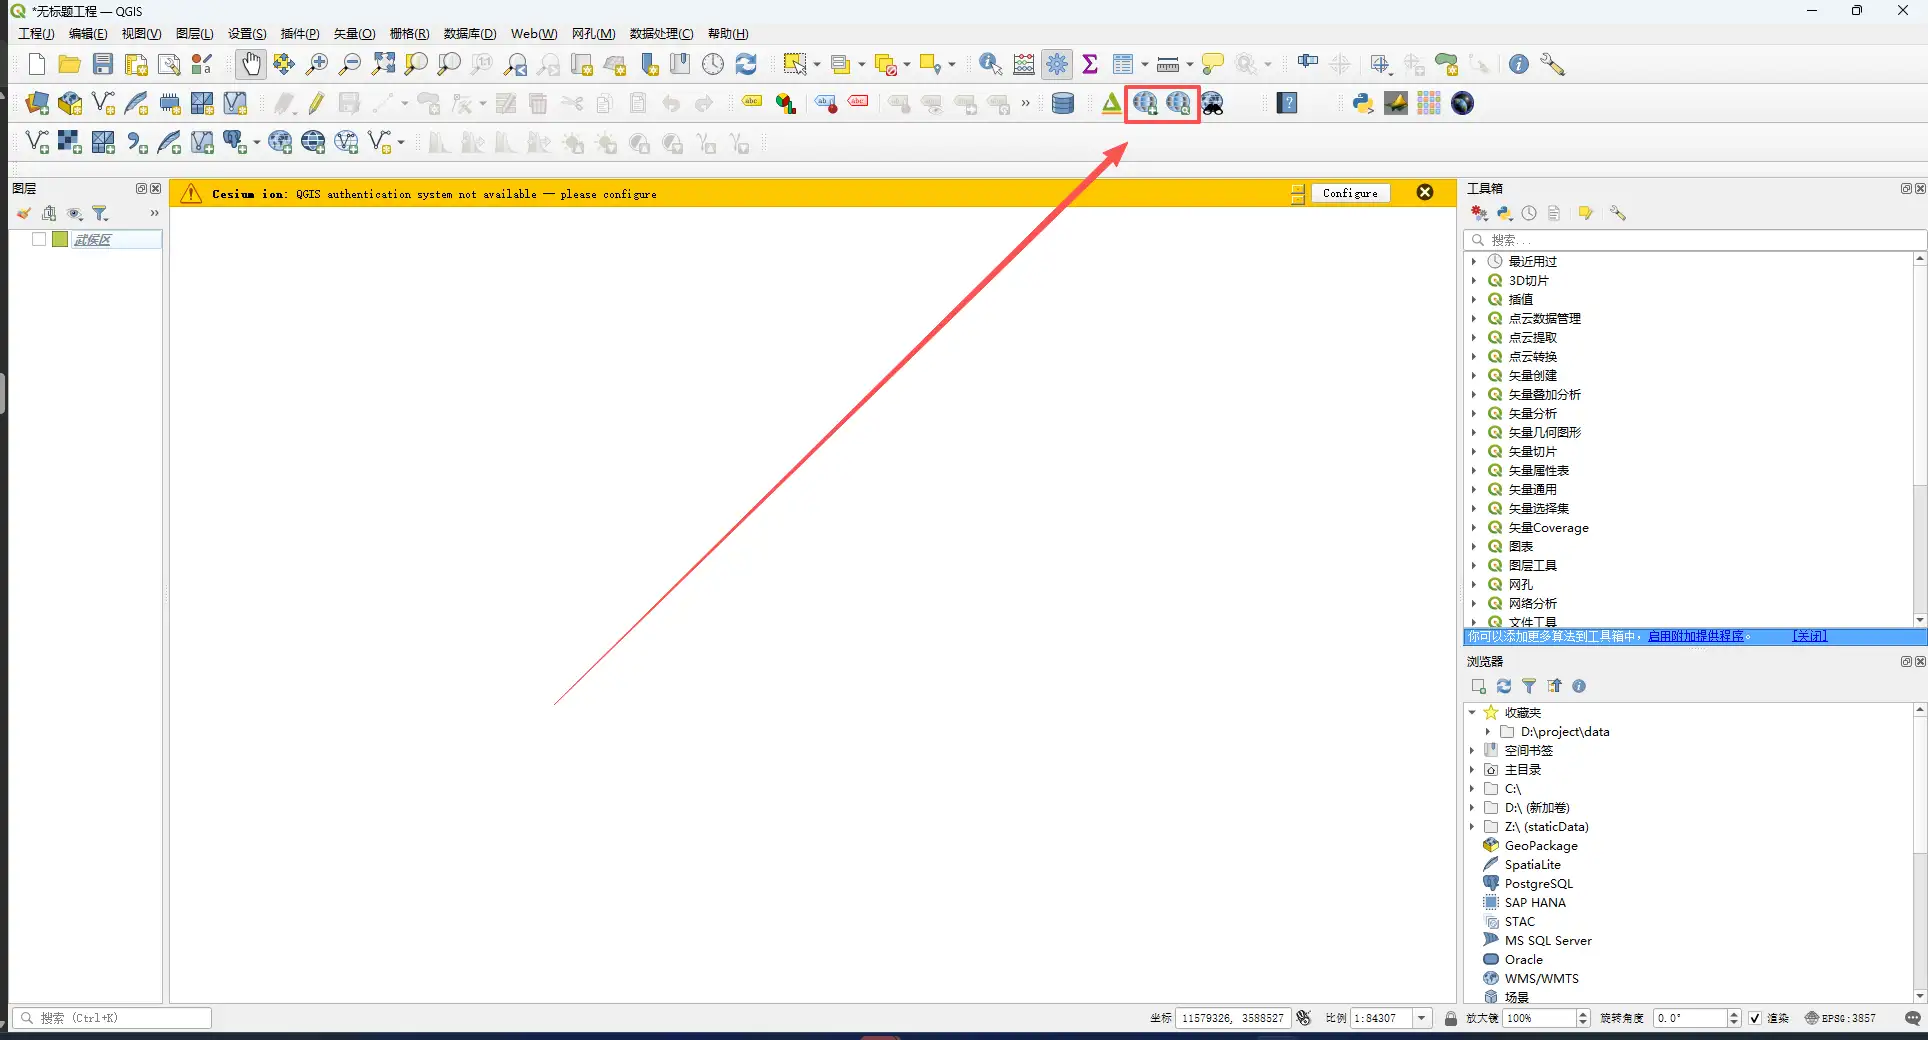Toggle the scale lock icon
This screenshot has width=1928, height=1040.
tap(1451, 1018)
